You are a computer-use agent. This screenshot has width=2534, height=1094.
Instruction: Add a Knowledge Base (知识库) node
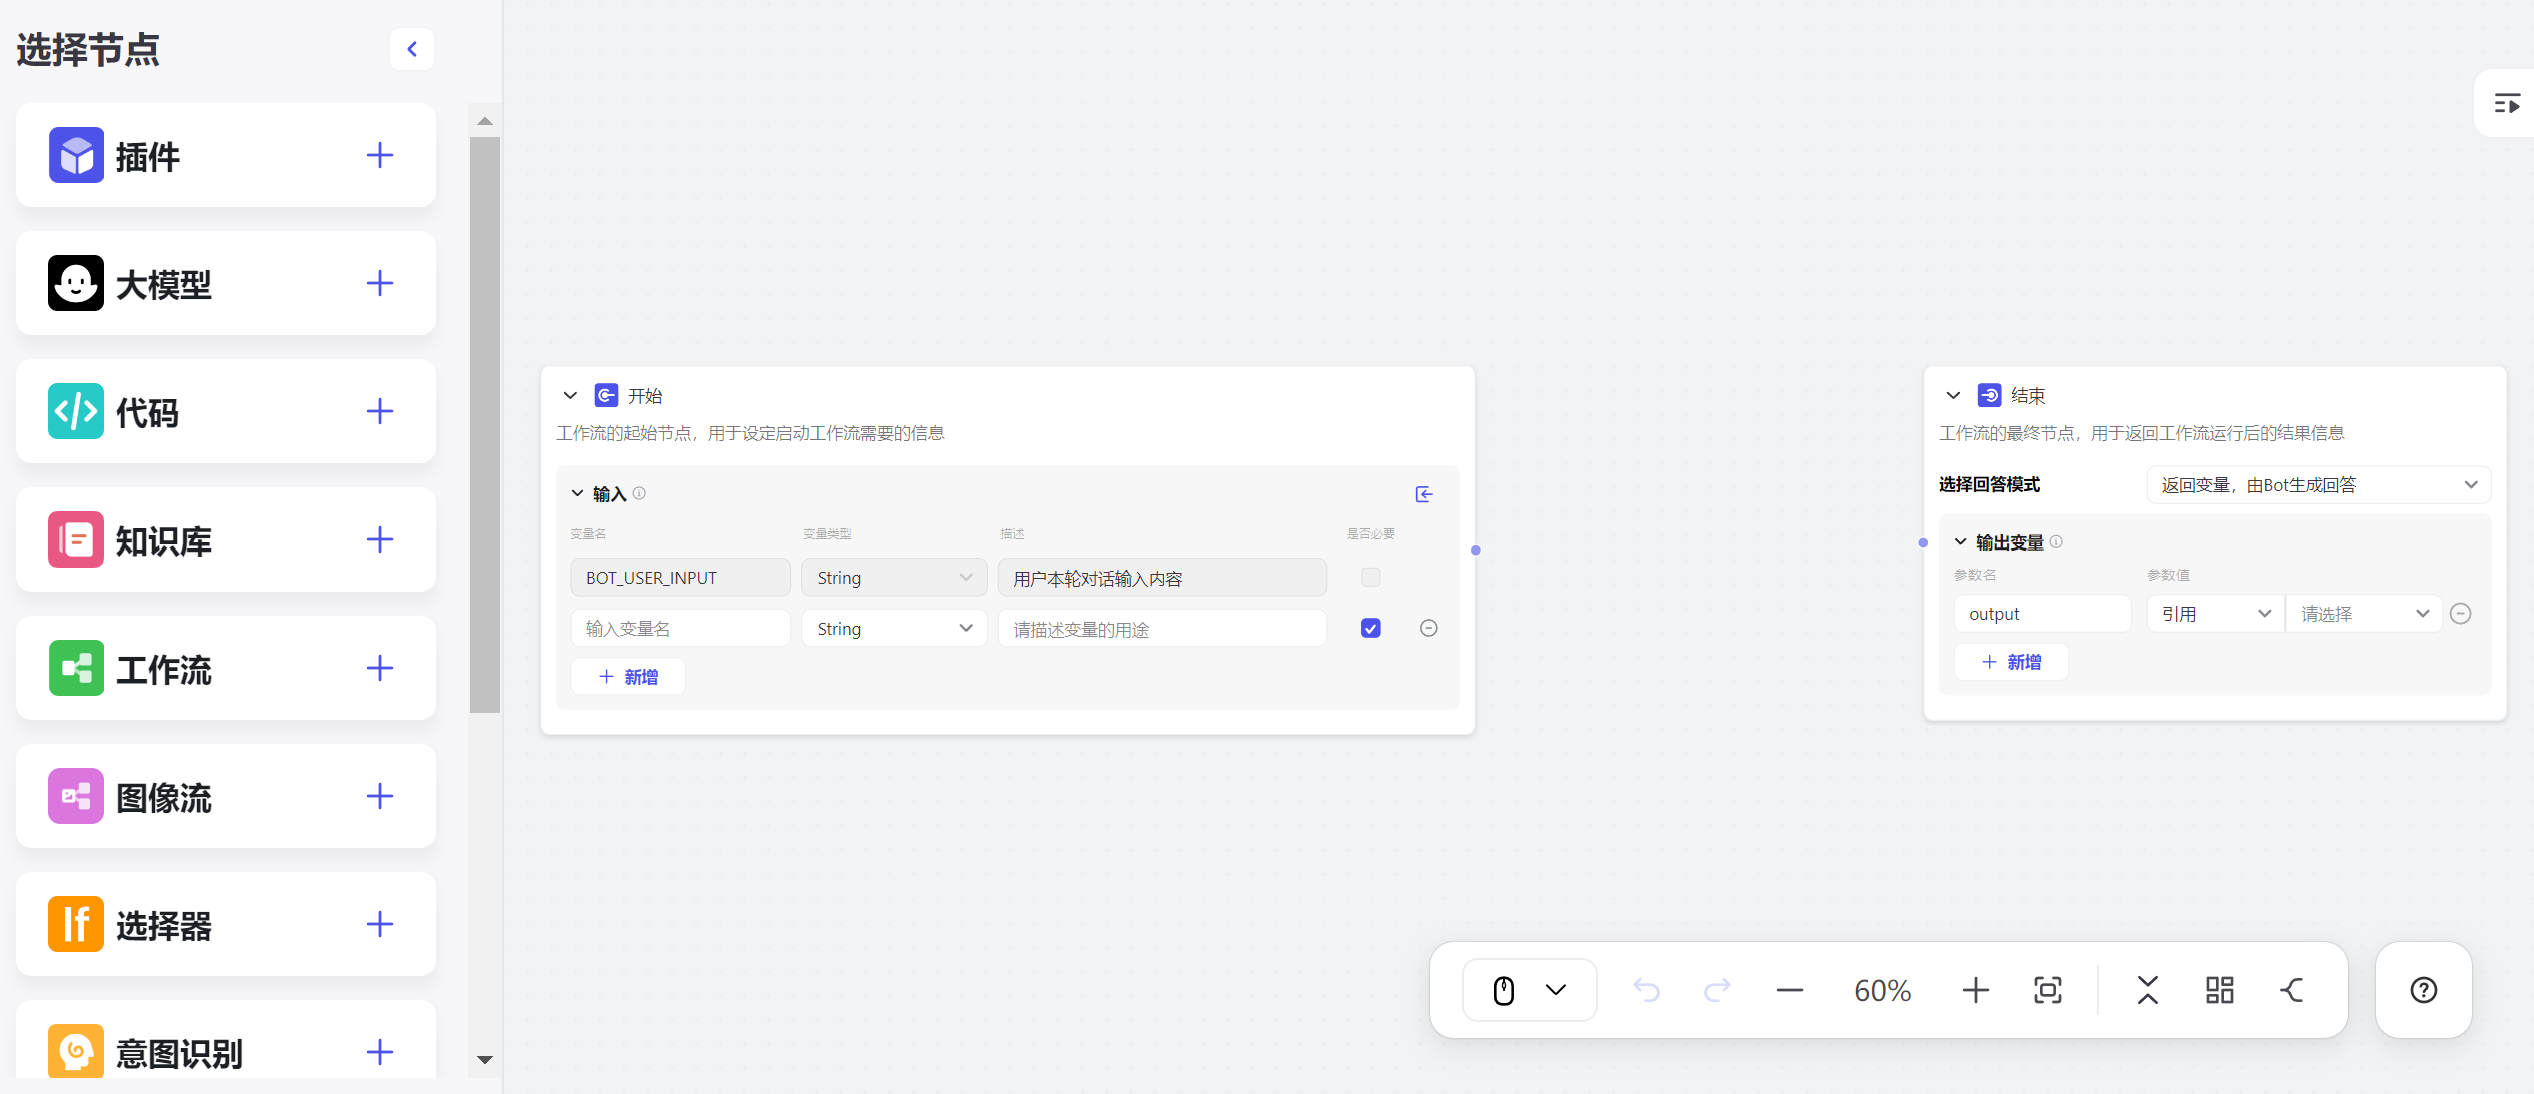(379, 540)
